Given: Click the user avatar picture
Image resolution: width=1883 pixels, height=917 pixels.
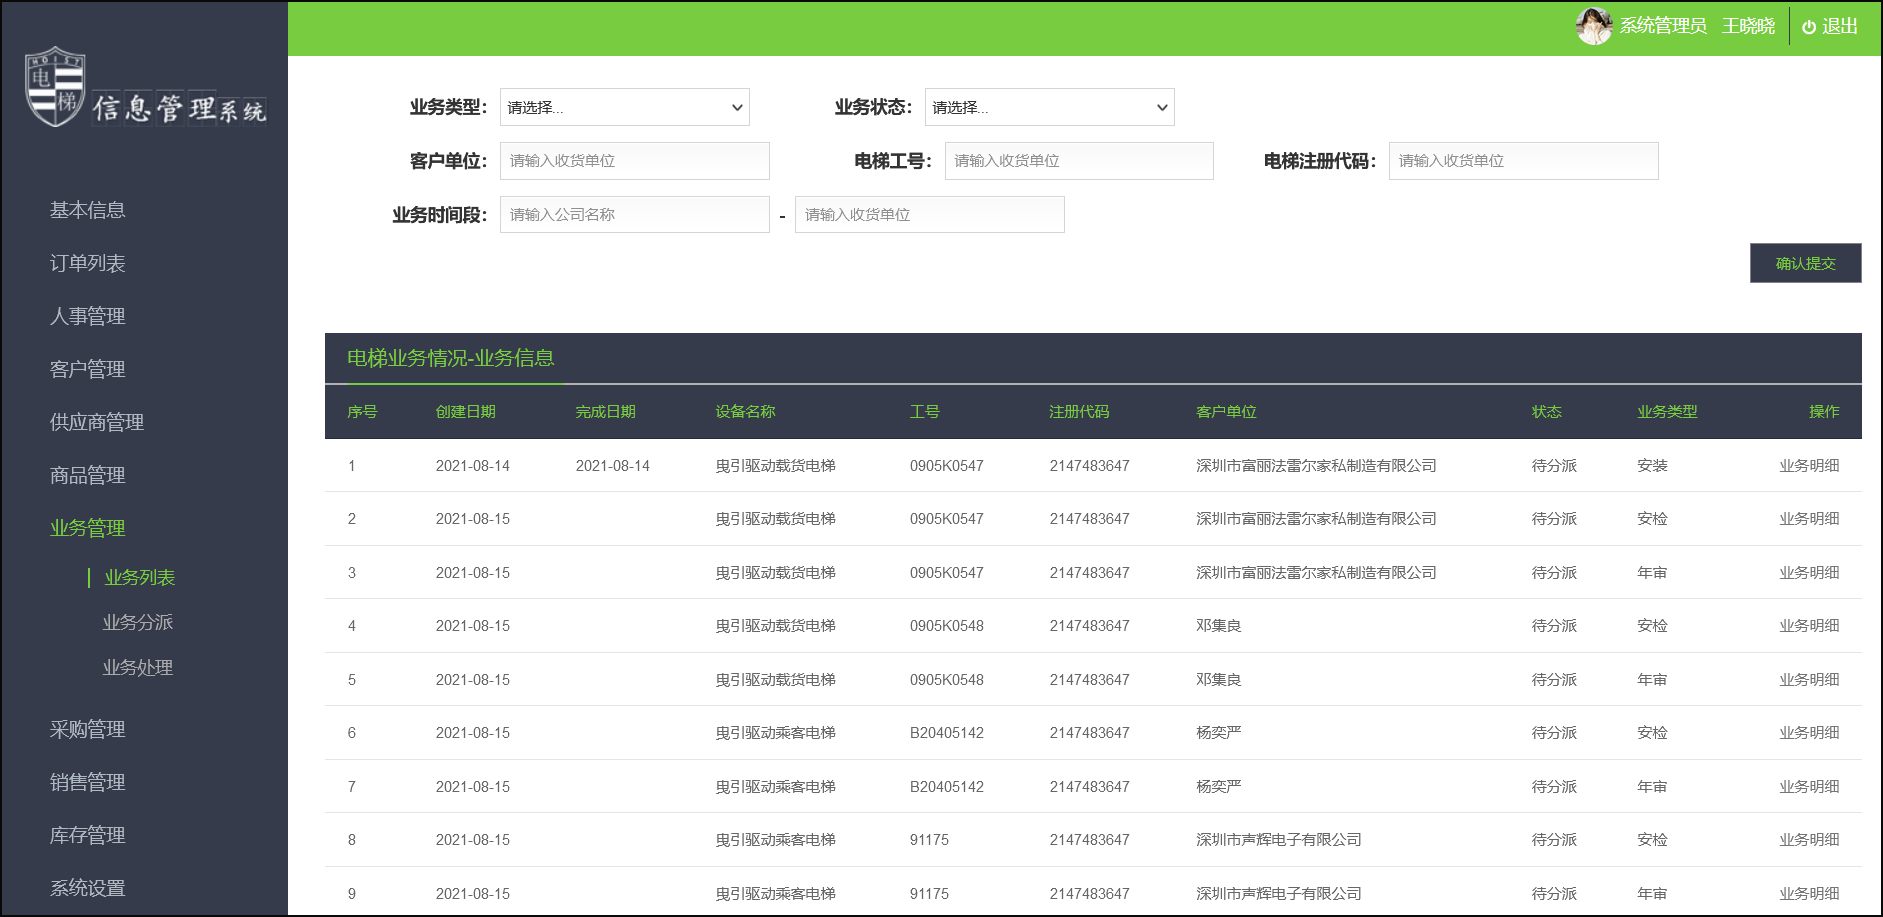Looking at the screenshot, I should 1594,26.
